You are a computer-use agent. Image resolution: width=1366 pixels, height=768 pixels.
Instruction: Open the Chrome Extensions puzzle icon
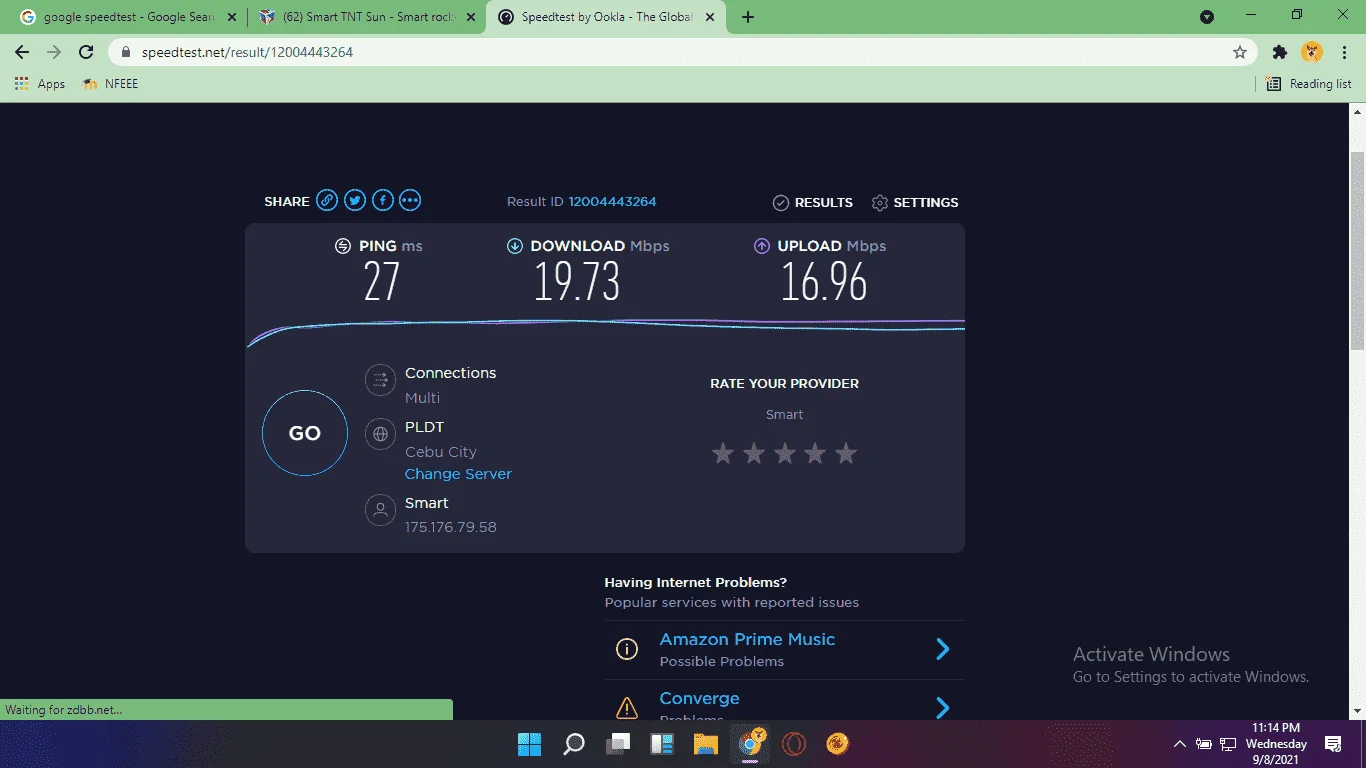[x=1280, y=52]
